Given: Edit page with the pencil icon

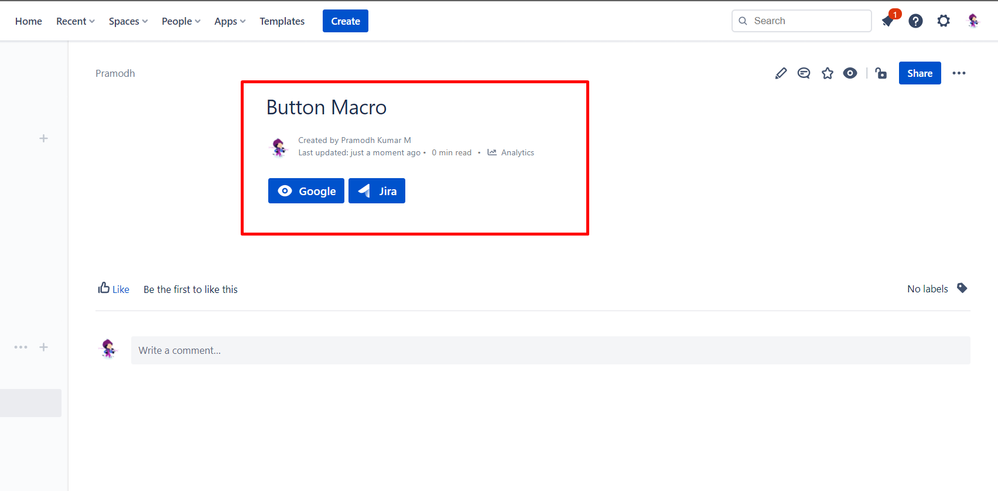Looking at the screenshot, I should click(781, 73).
